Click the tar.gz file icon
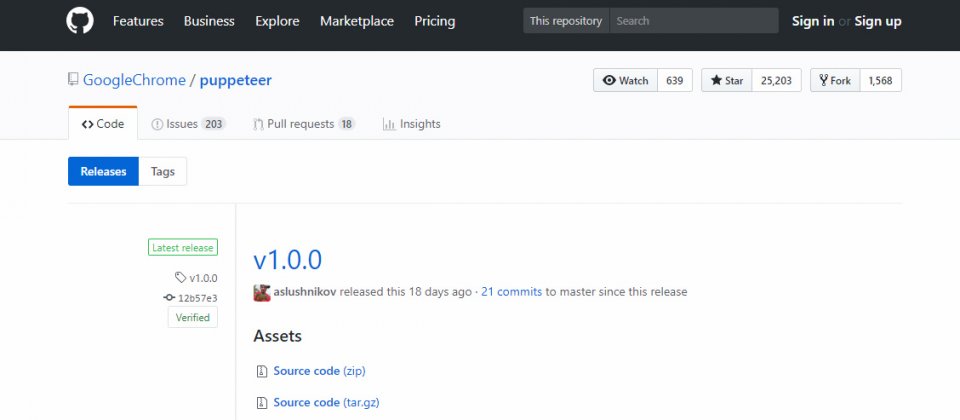 coord(262,403)
